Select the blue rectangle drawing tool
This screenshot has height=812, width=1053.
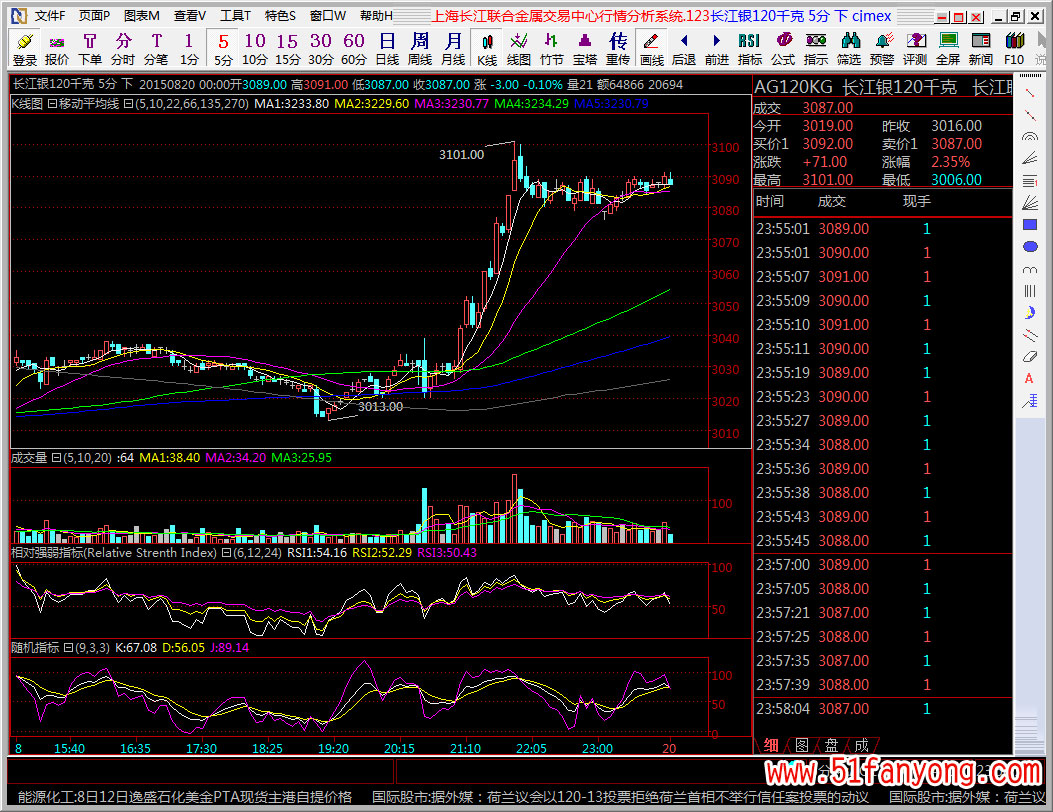(x=1029, y=224)
